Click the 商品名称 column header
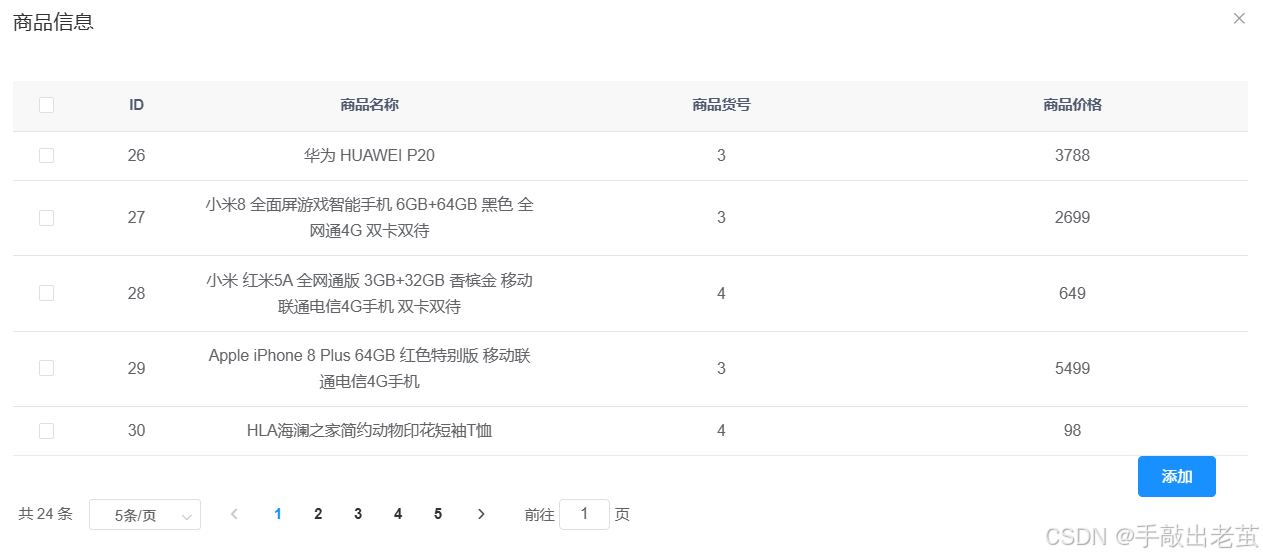Screen dimensions: 1263x558 [x=370, y=105]
